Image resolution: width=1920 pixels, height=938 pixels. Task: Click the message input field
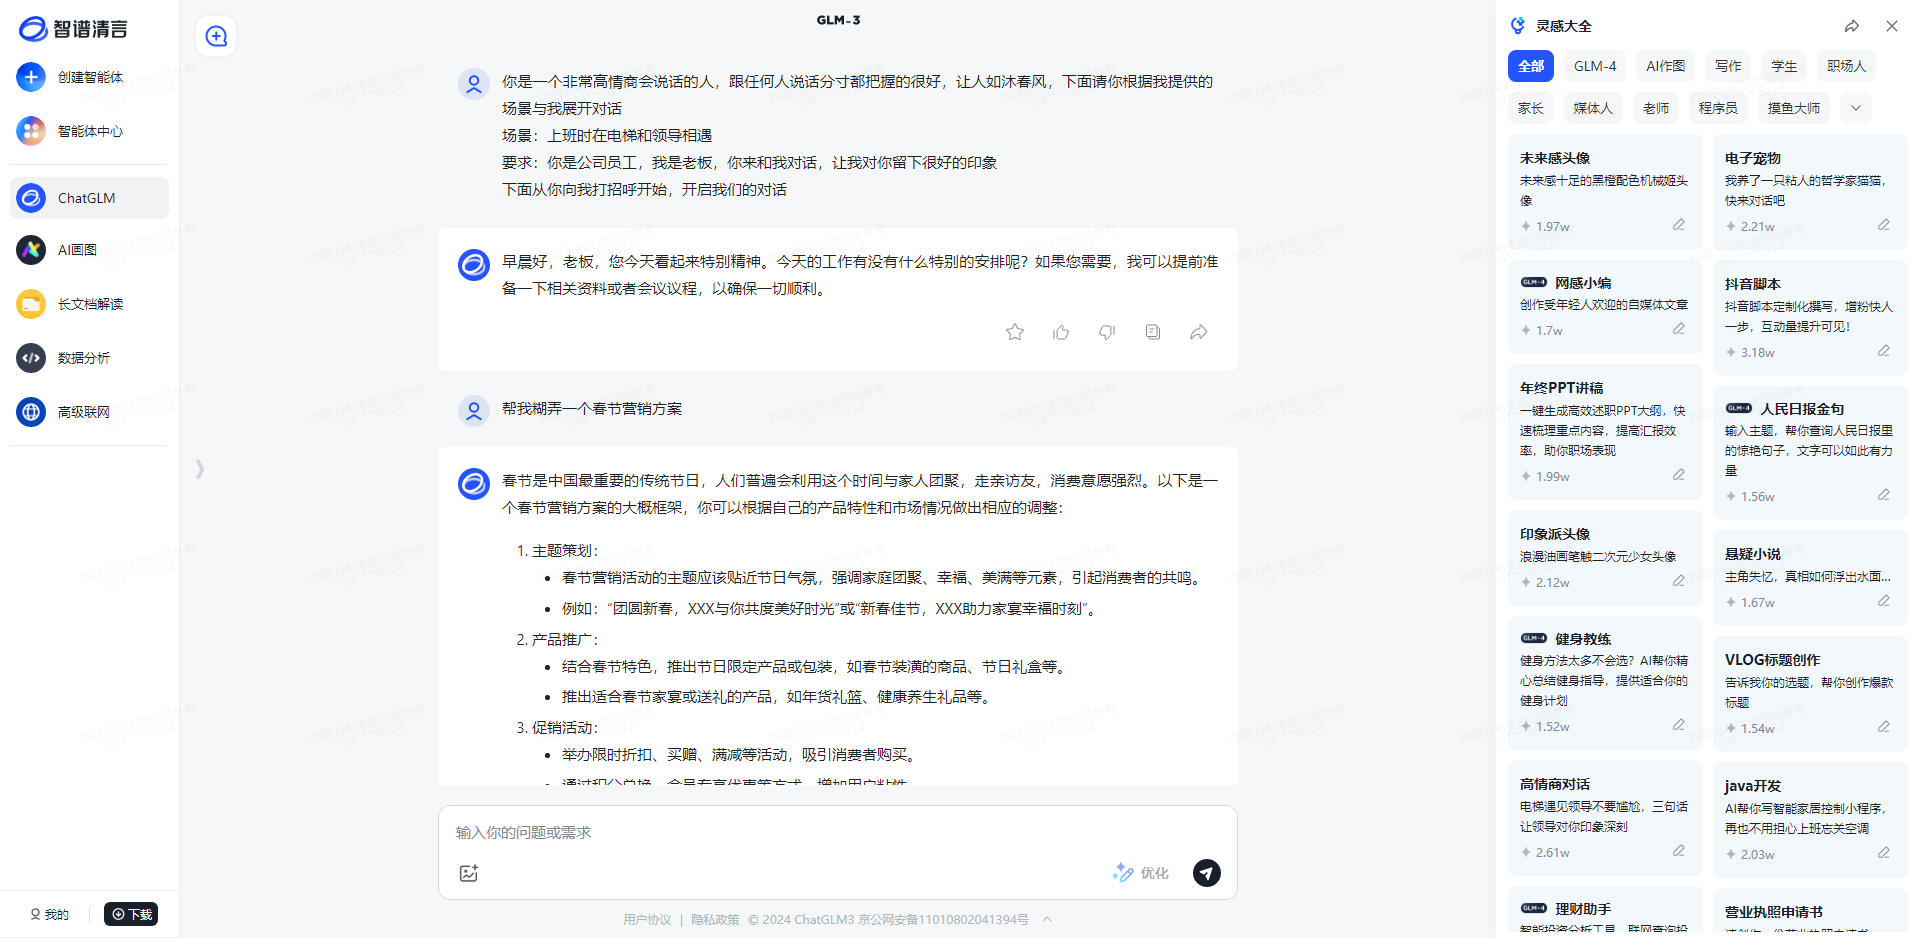837,832
